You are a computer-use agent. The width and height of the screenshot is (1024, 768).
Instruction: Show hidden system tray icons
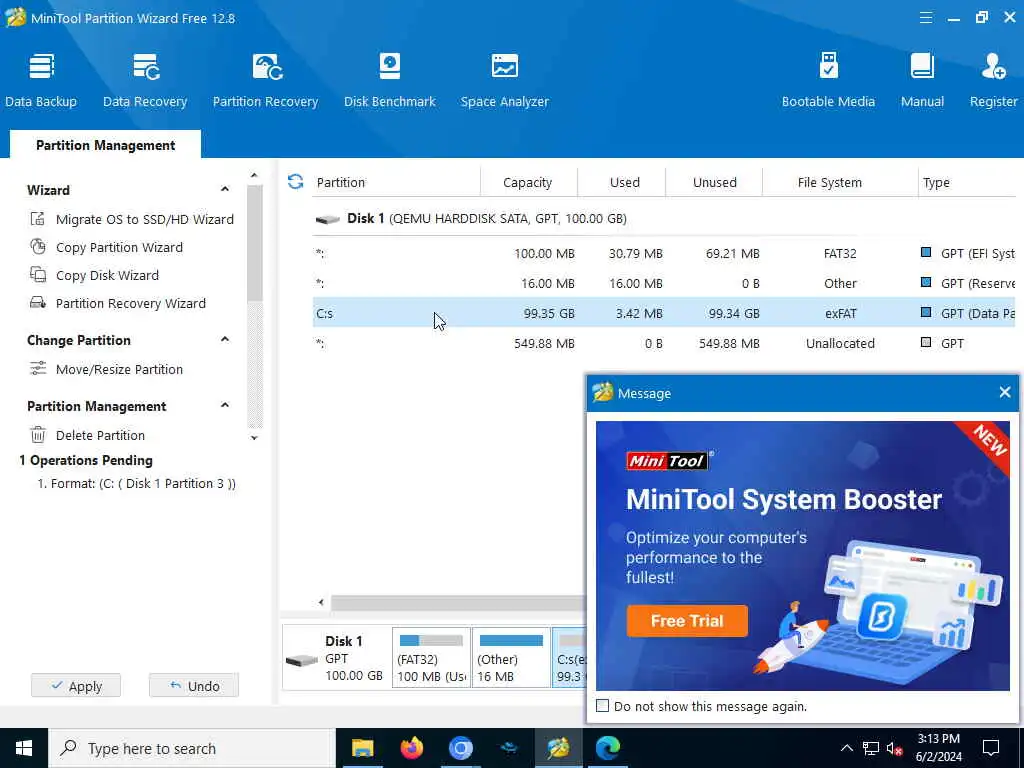[x=846, y=748]
